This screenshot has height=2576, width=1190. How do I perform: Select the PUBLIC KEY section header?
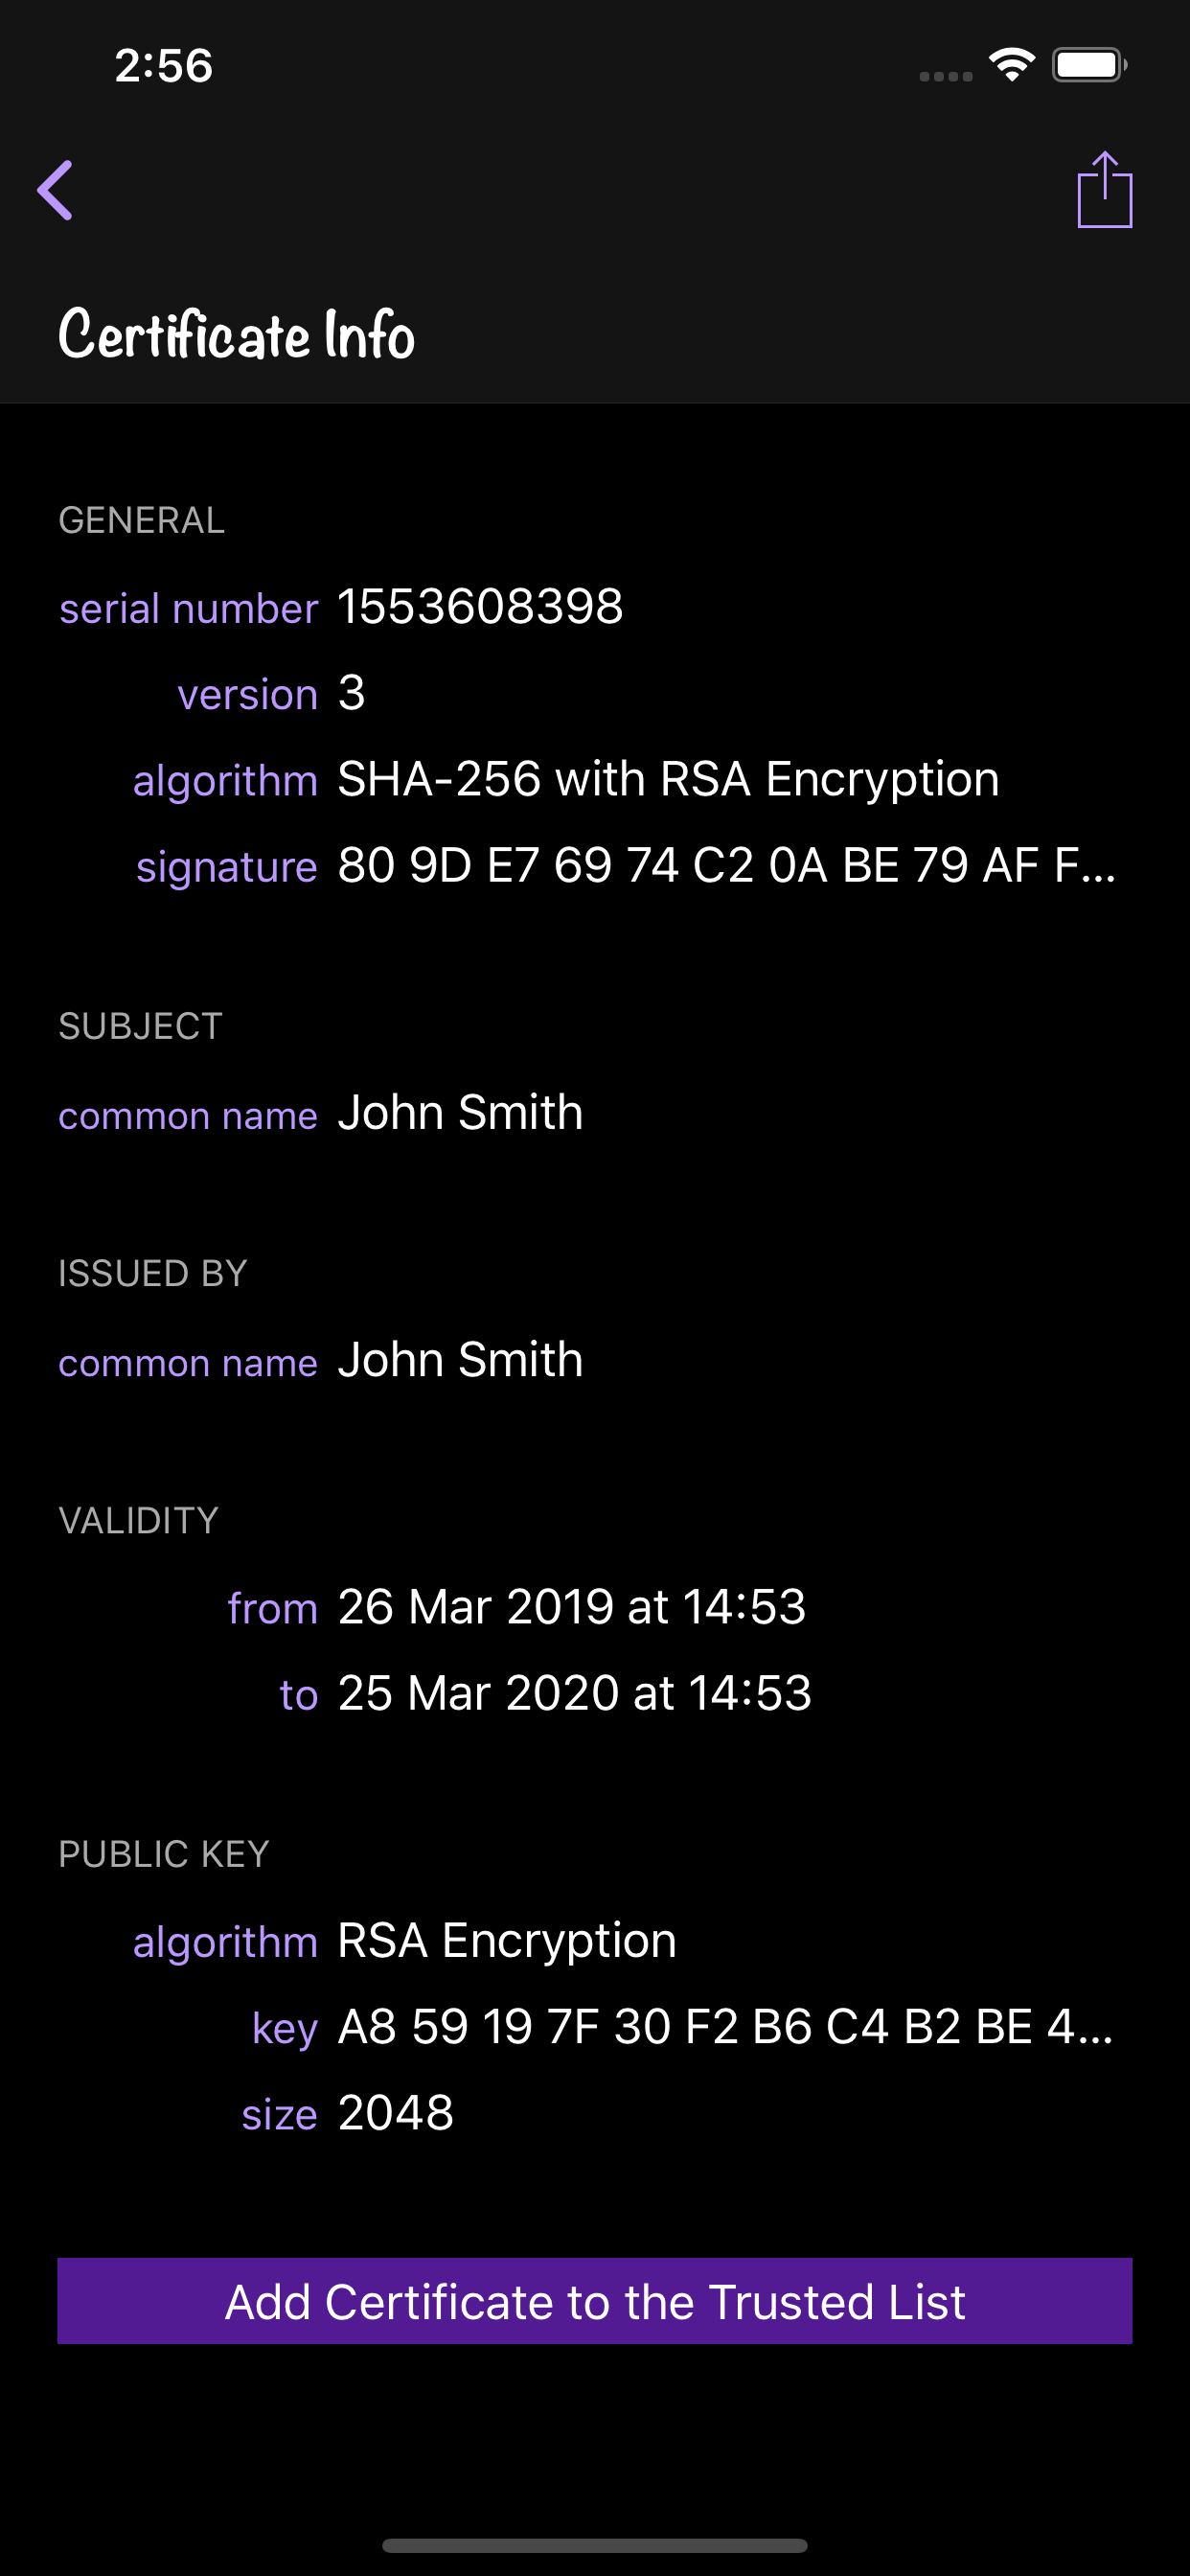163,1854
